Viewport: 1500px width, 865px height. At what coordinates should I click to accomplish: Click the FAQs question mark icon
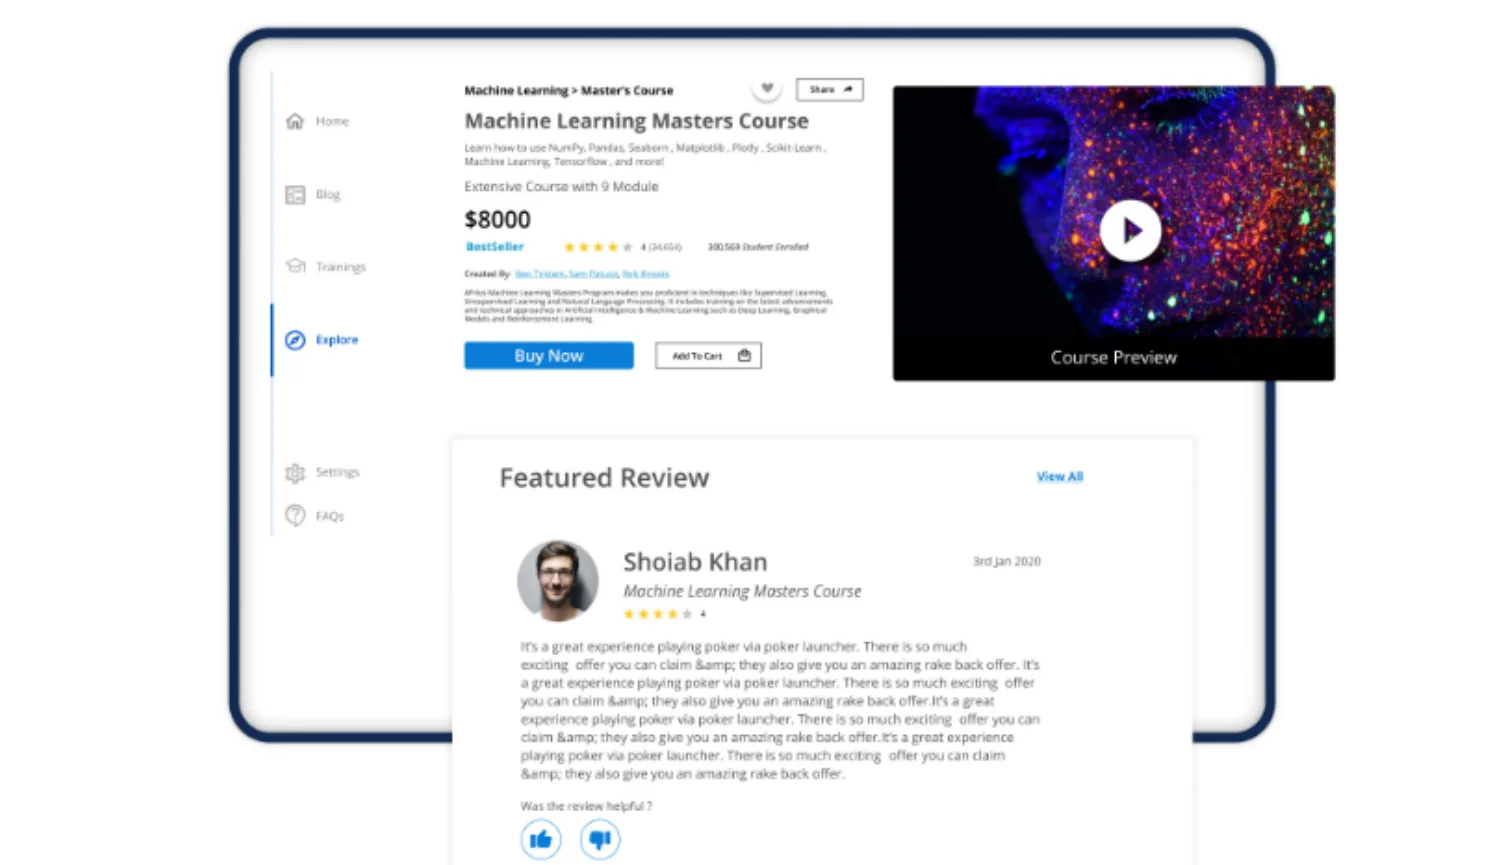(295, 515)
